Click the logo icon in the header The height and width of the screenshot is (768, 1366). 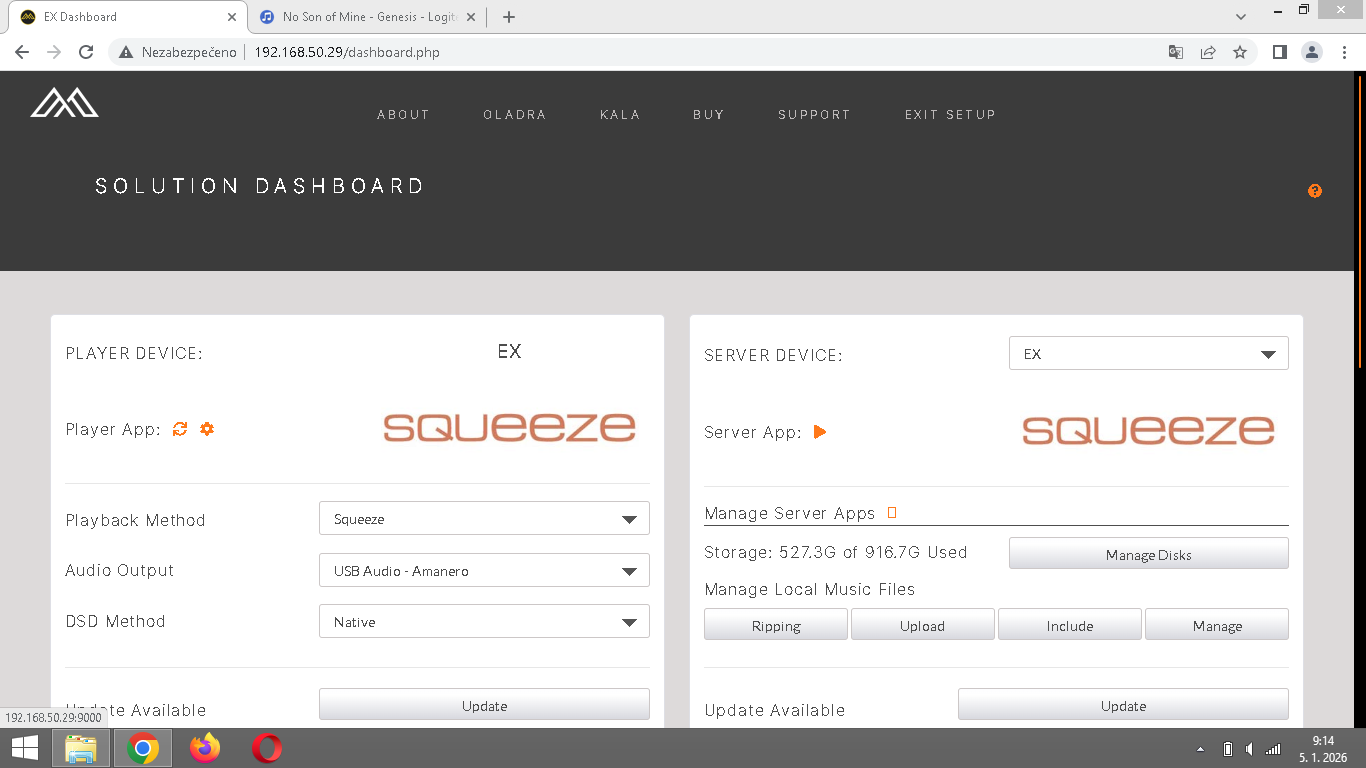(x=64, y=103)
